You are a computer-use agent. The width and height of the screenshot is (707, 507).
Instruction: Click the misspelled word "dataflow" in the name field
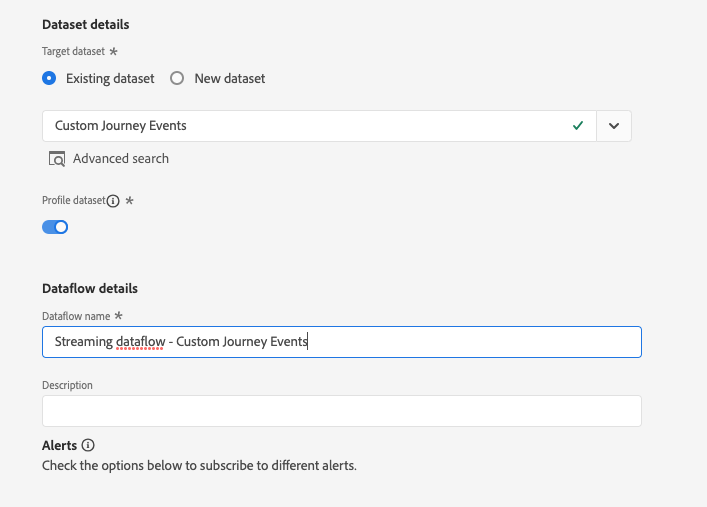coord(138,342)
